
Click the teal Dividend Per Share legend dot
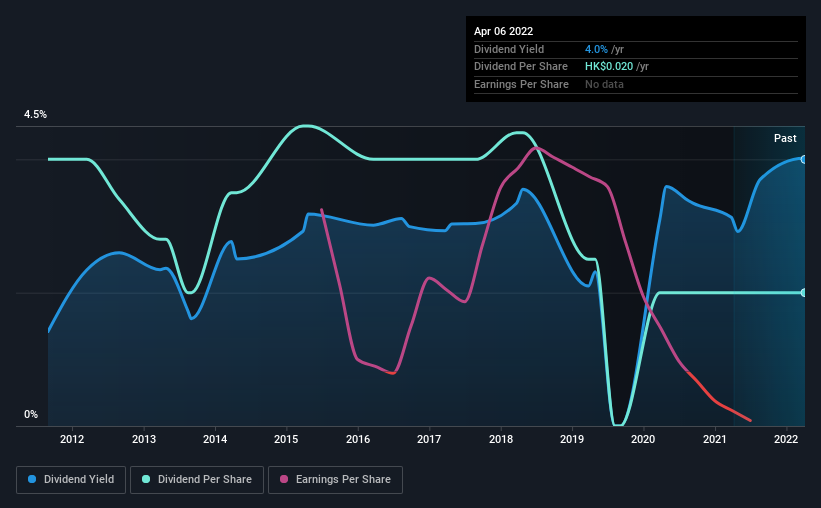click(x=146, y=479)
